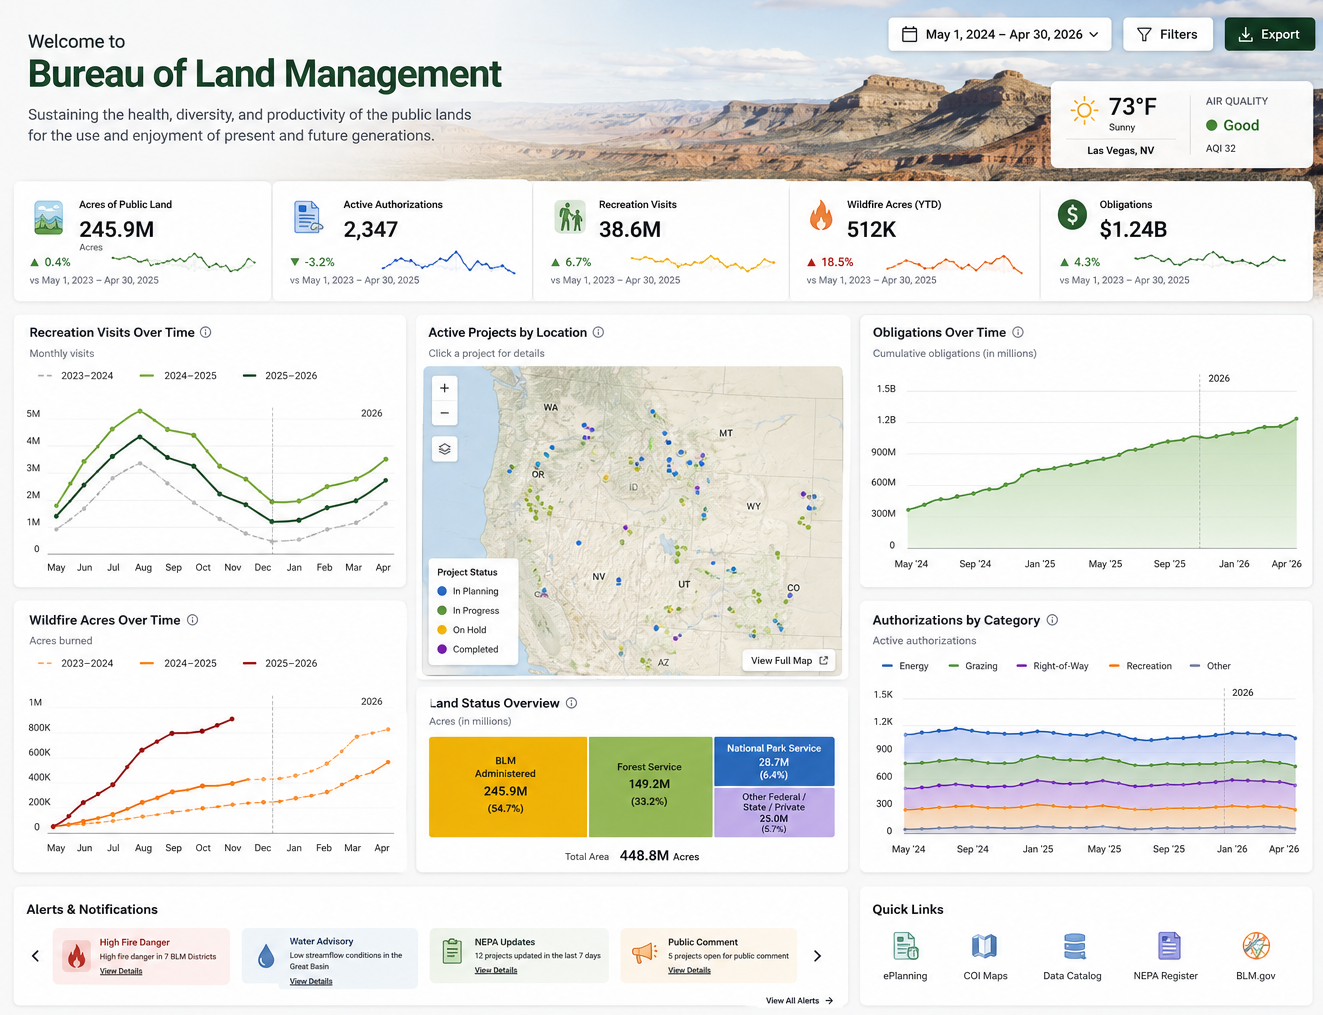Viewport: 1323px width, 1015px height.
Task: Show info for Land Status Overview
Action: coord(571,703)
